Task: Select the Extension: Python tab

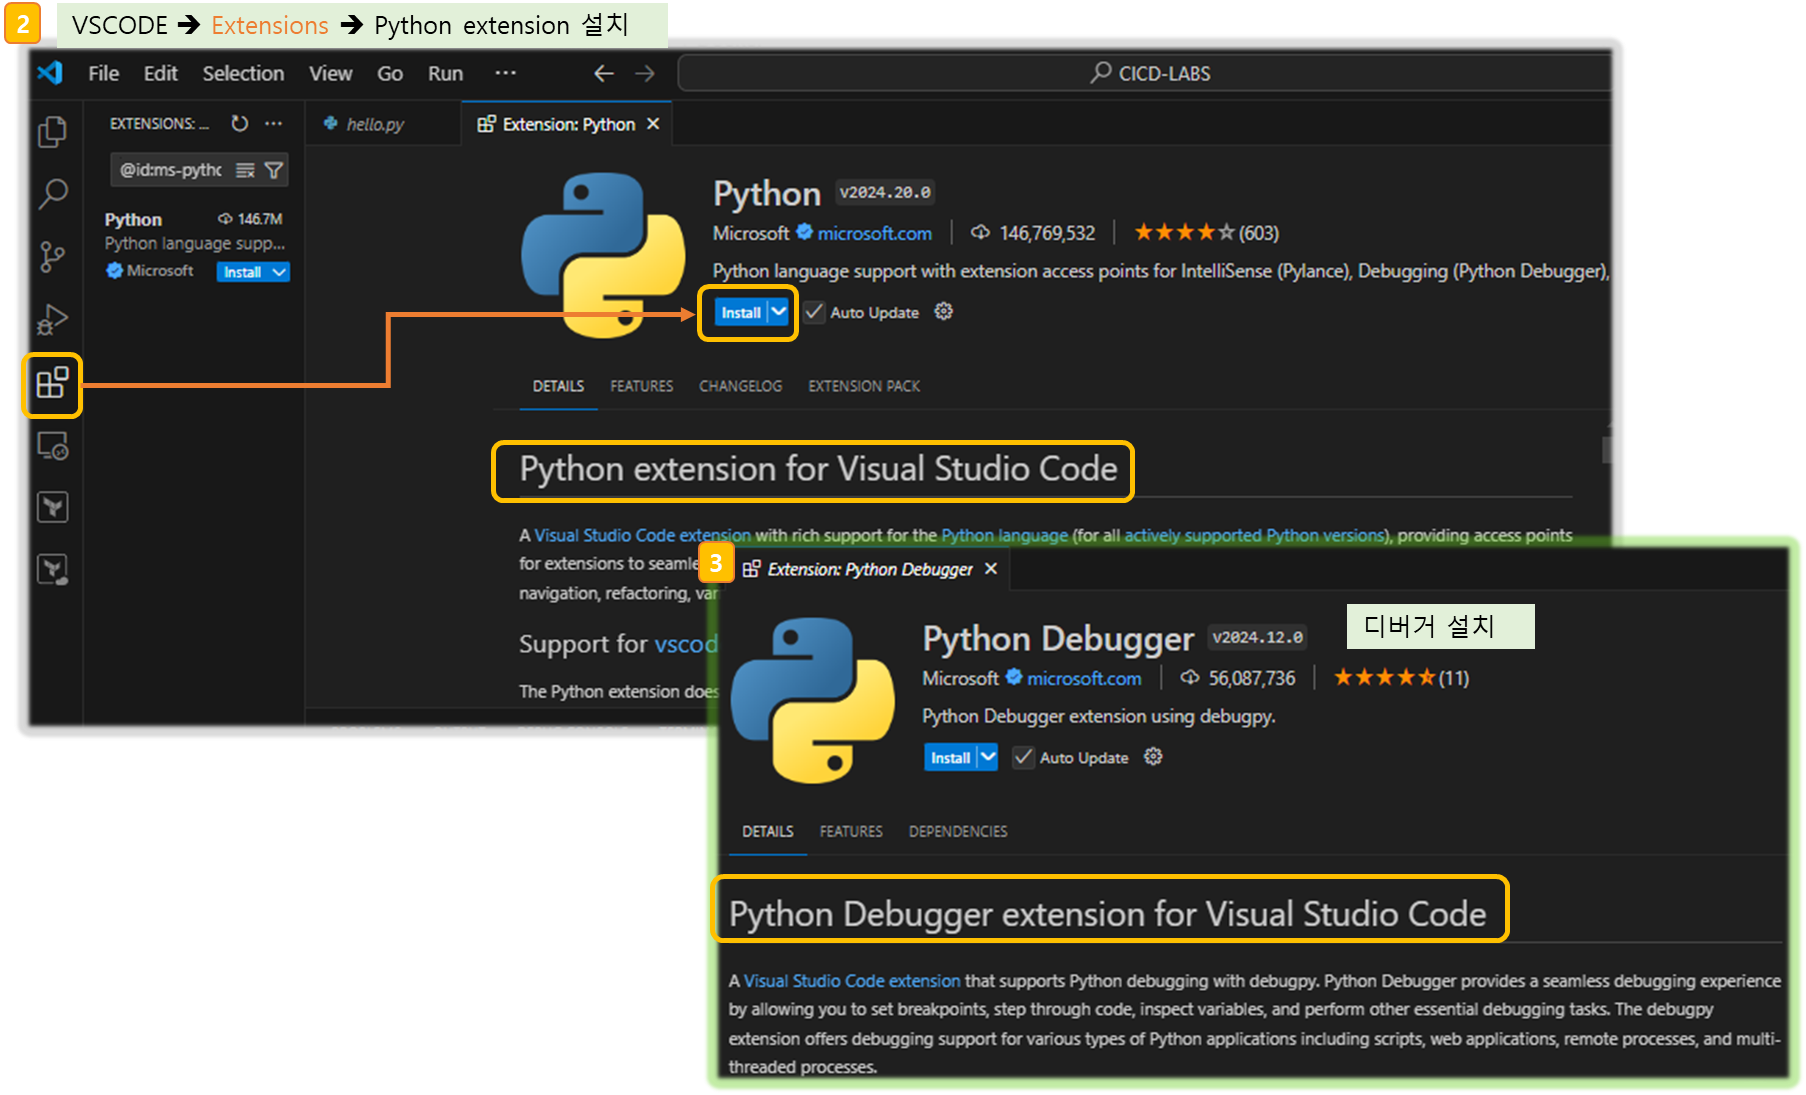Action: [568, 124]
